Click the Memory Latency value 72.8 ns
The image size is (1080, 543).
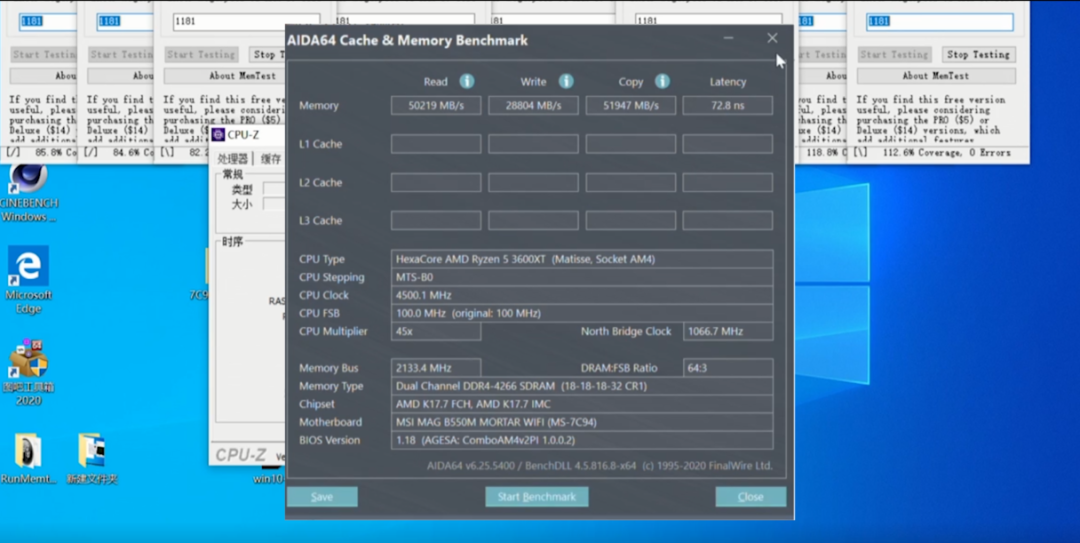(x=727, y=105)
